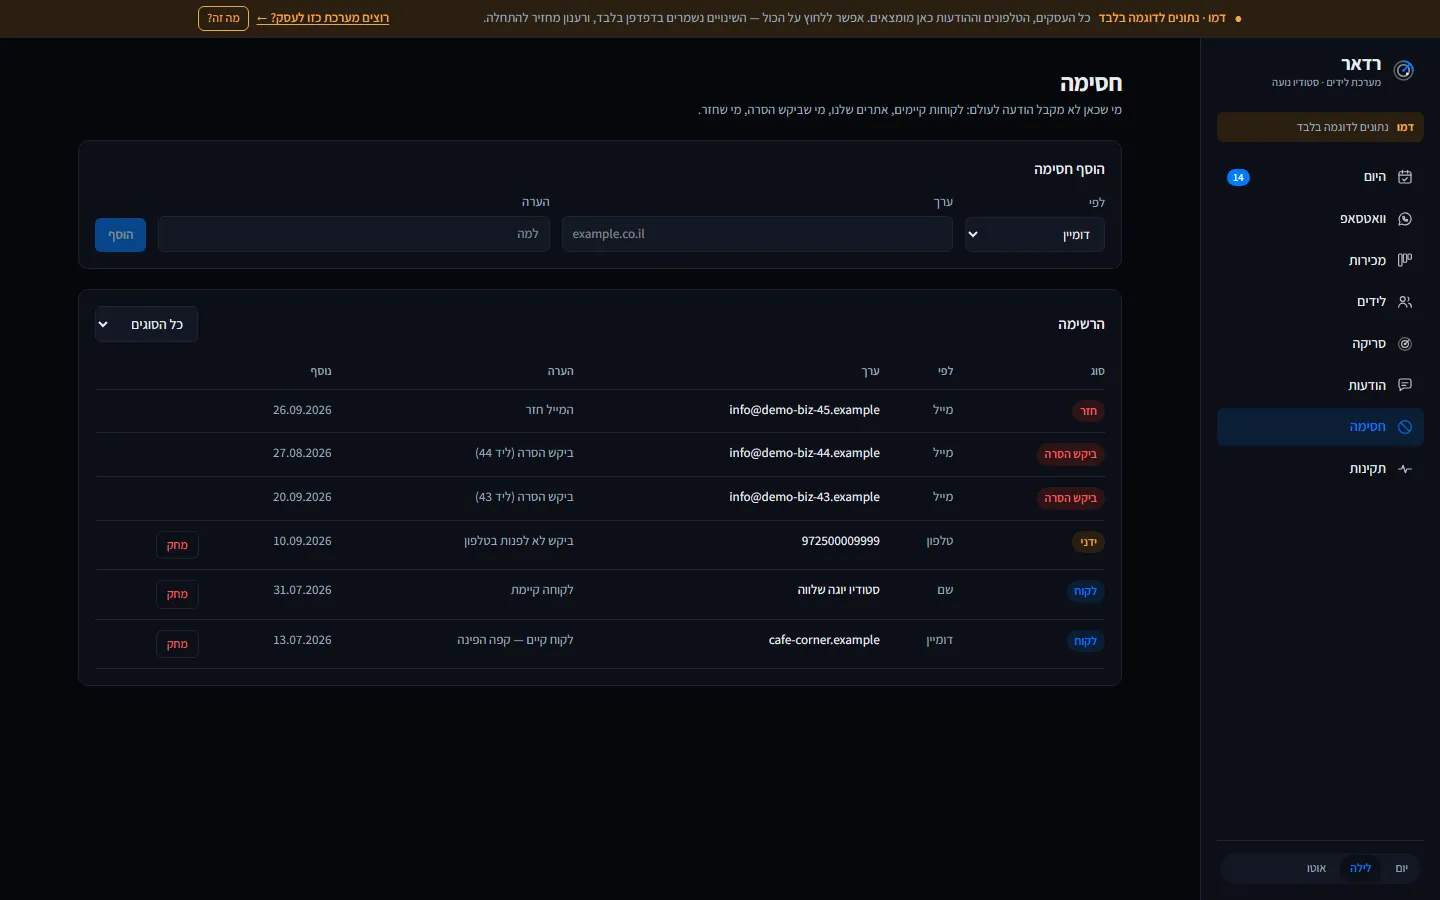
Task: Click the למה note field
Action: click(x=354, y=234)
